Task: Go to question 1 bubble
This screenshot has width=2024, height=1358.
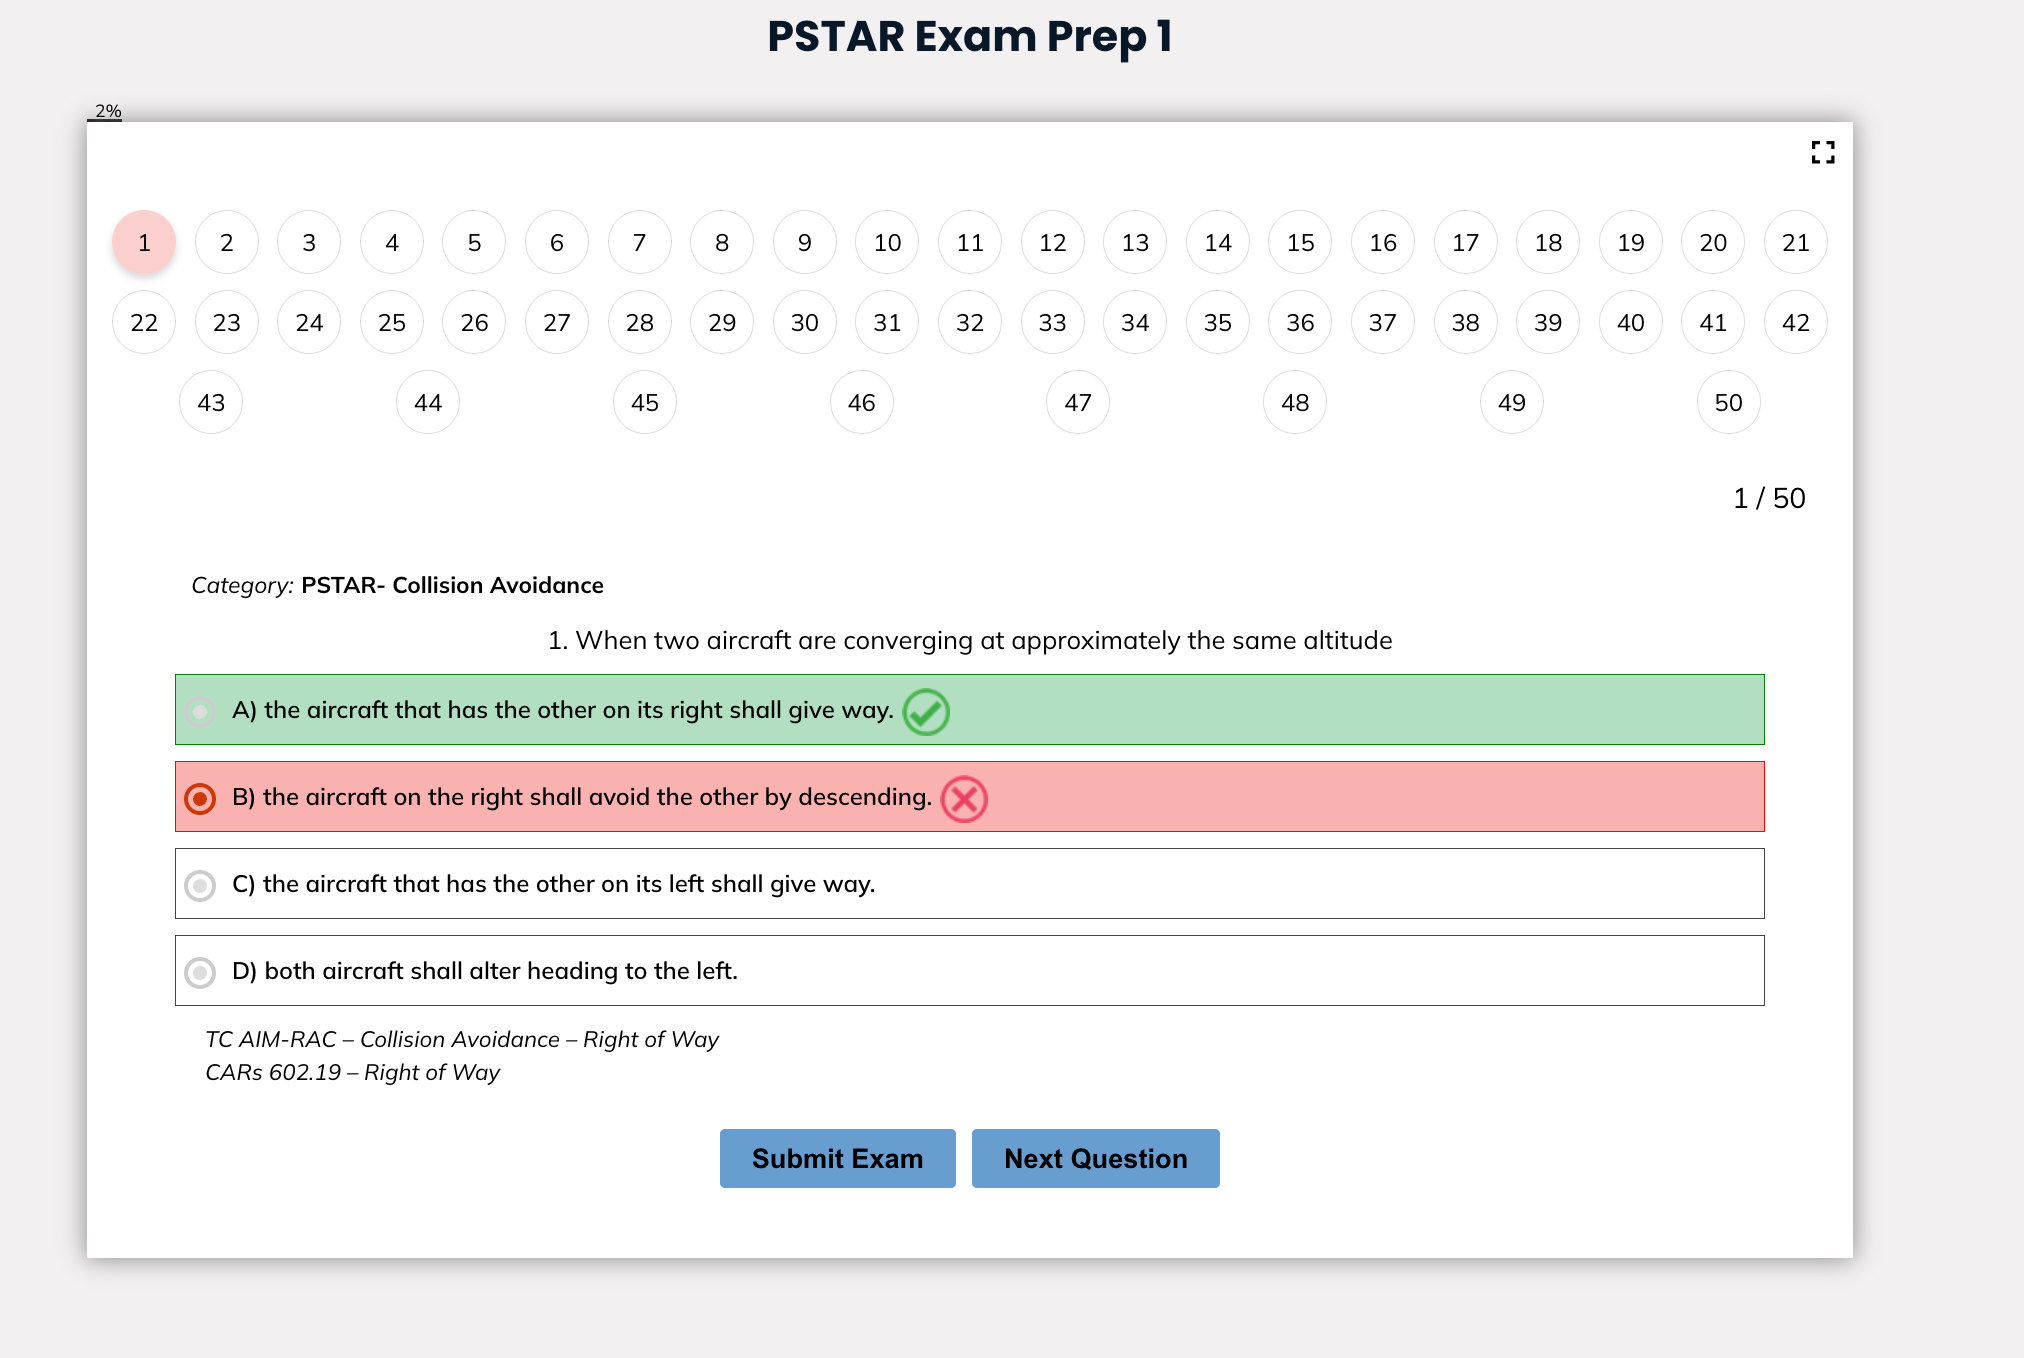Action: (144, 242)
